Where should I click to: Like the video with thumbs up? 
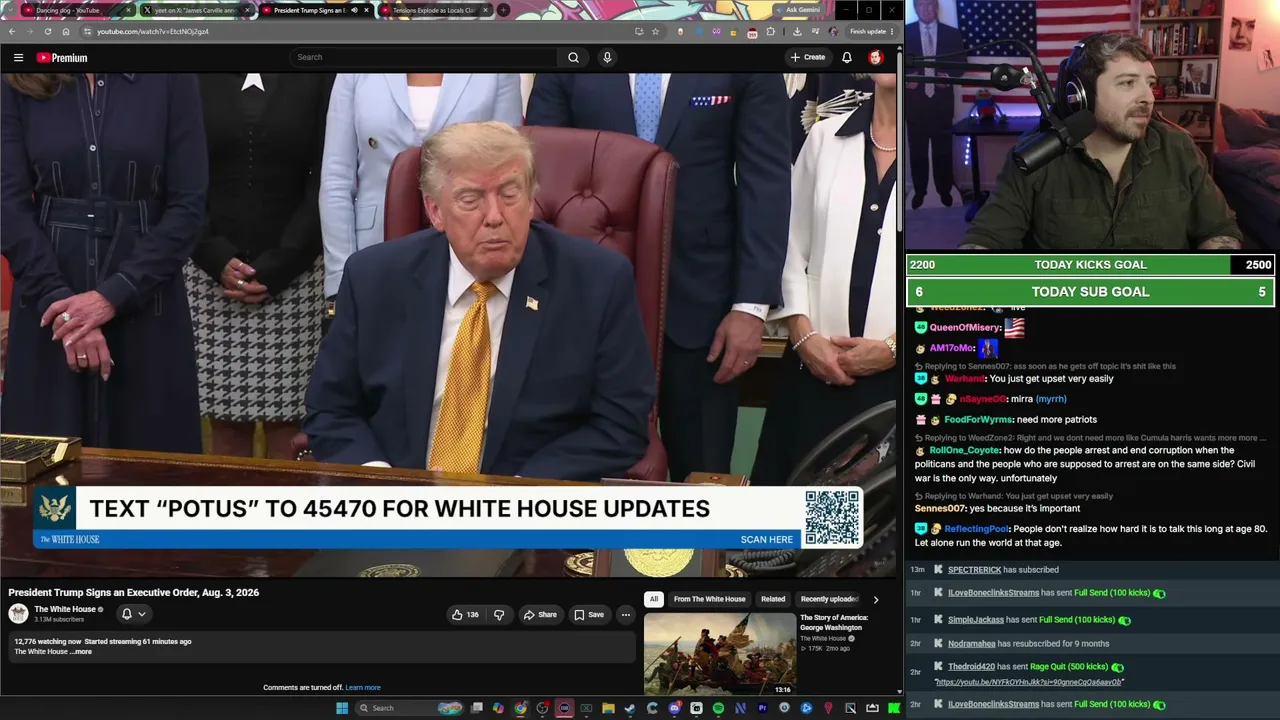[465, 615]
